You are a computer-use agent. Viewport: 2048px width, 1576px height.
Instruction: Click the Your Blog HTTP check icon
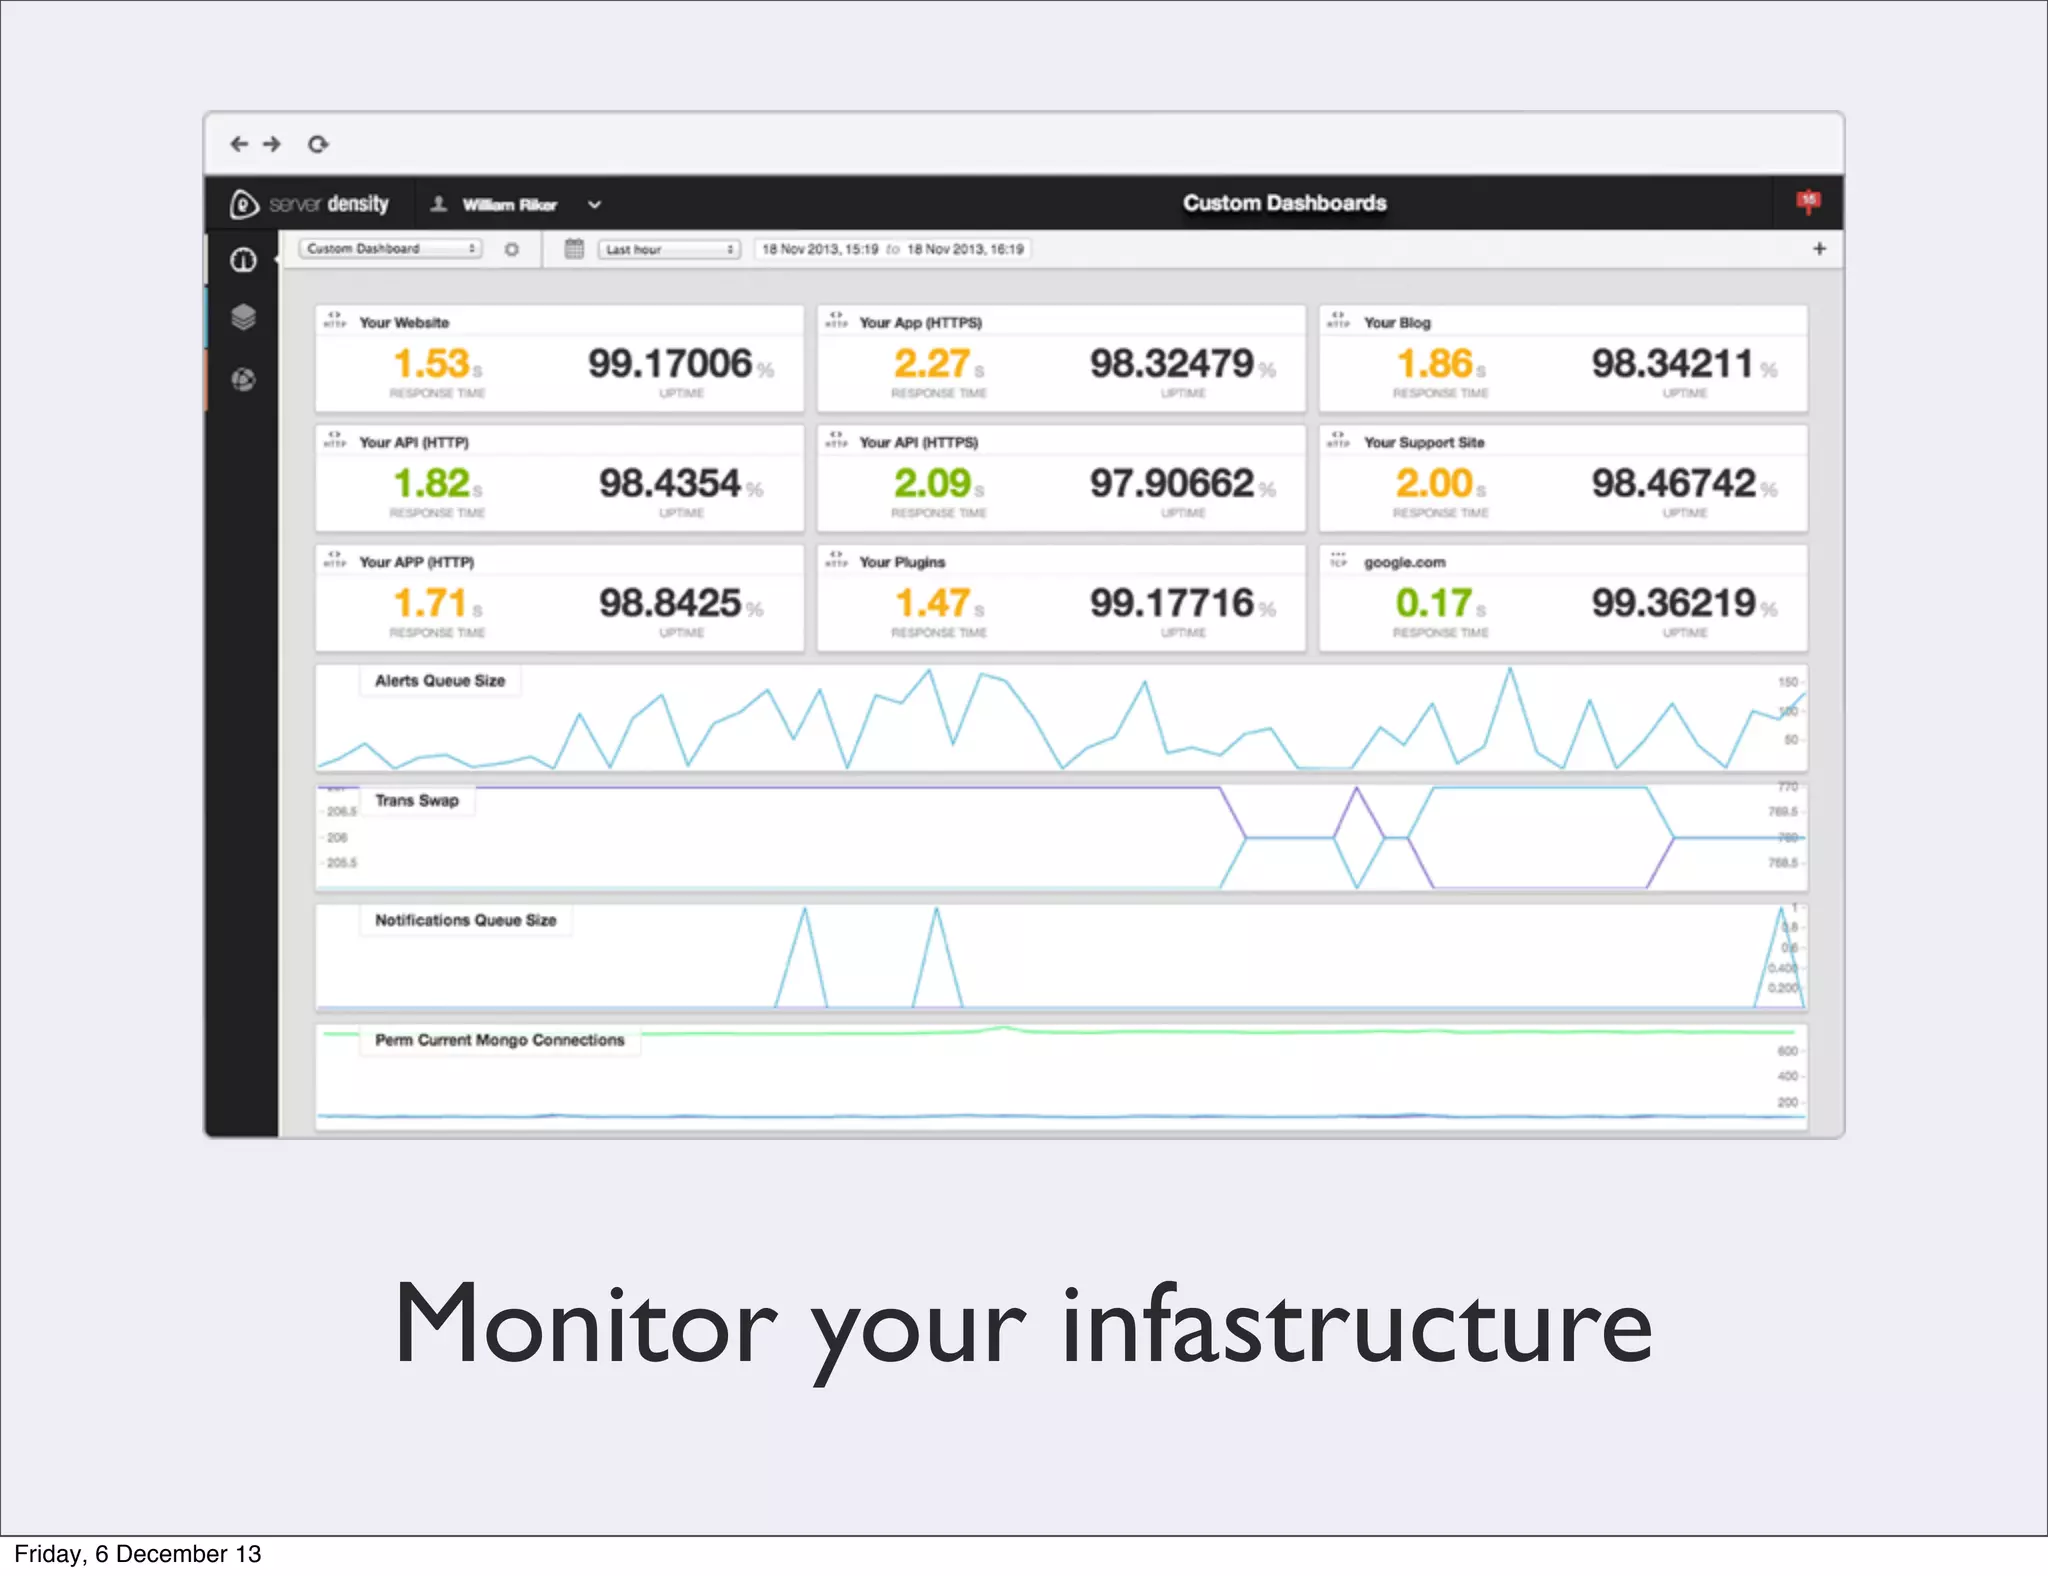point(1339,320)
